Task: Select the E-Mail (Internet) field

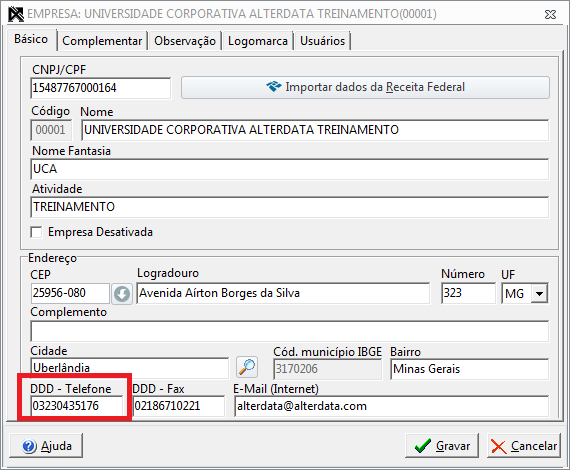Action: pos(392,406)
